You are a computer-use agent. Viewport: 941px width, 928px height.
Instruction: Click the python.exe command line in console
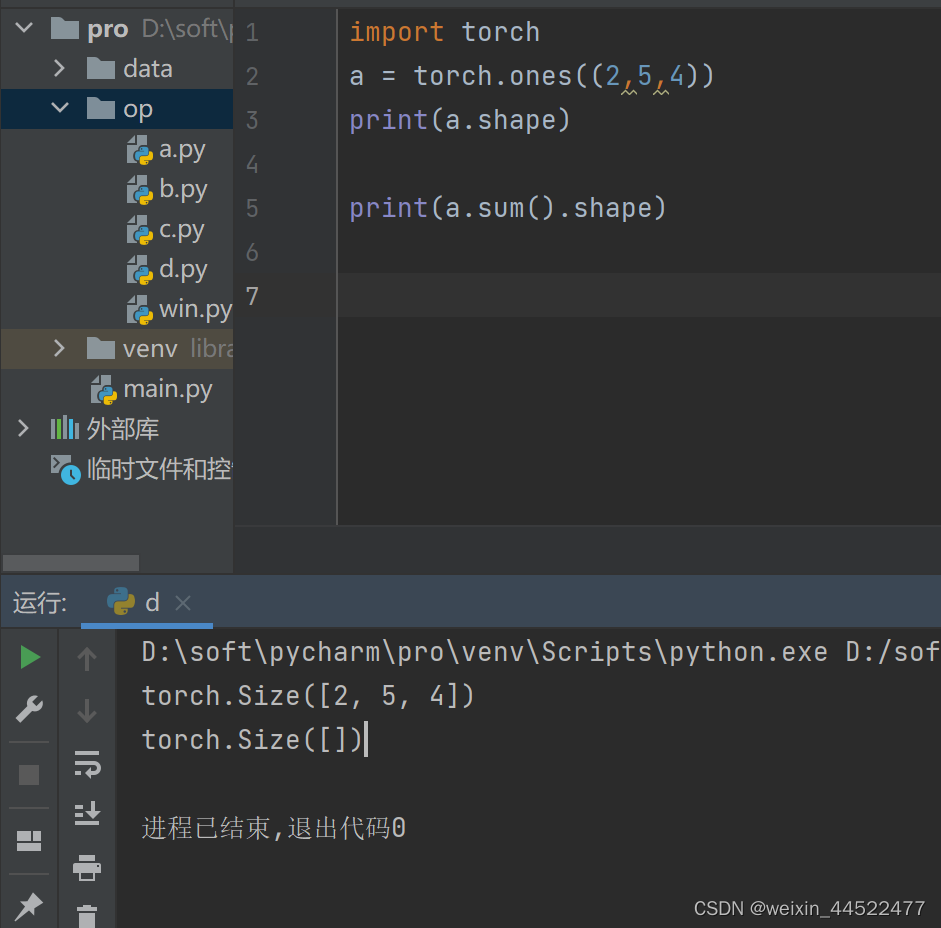tap(540, 652)
